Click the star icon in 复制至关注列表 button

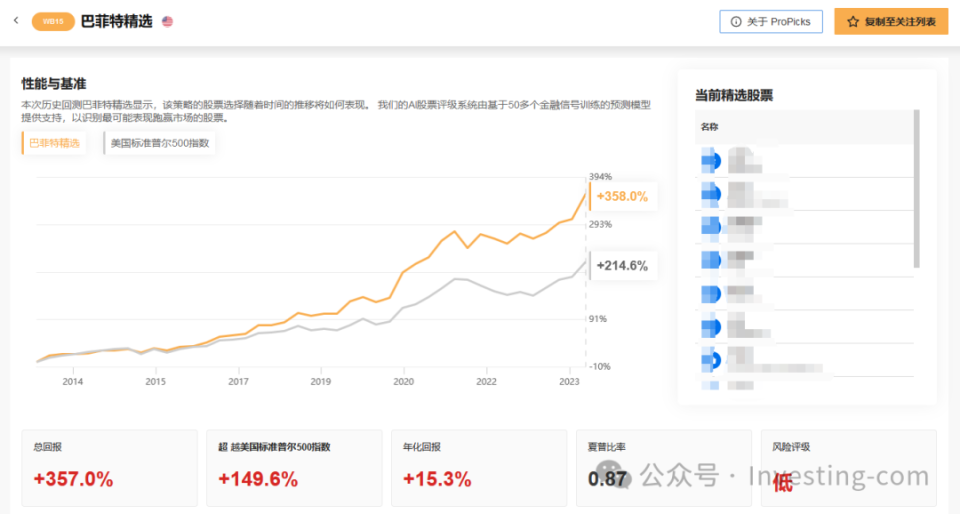pos(853,21)
